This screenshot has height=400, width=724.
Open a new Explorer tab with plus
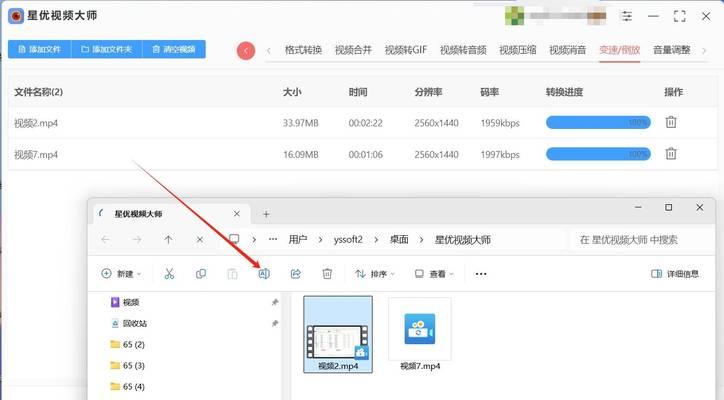tap(266, 214)
